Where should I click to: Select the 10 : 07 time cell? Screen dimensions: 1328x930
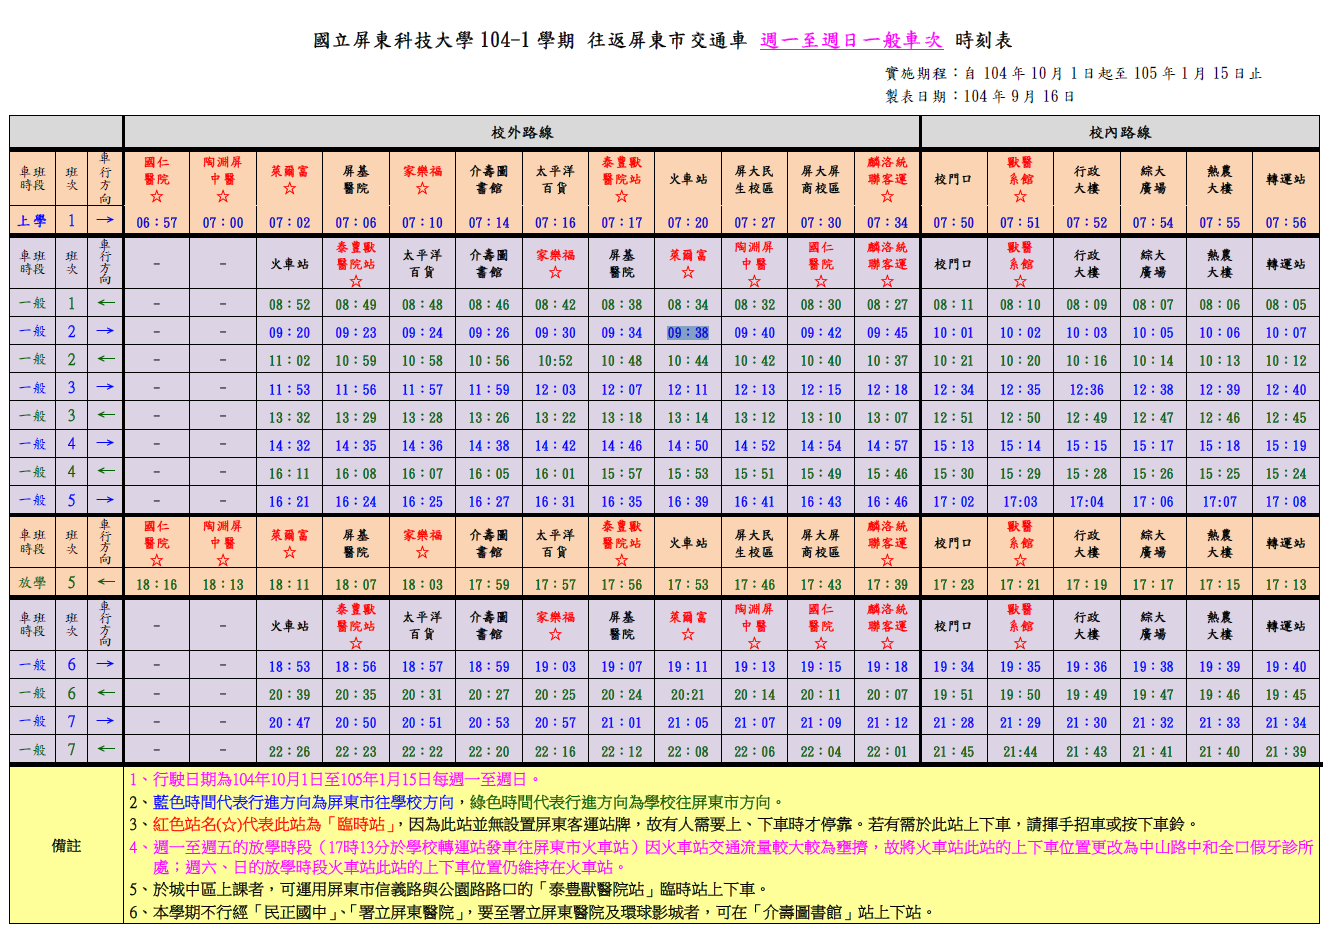point(1286,333)
